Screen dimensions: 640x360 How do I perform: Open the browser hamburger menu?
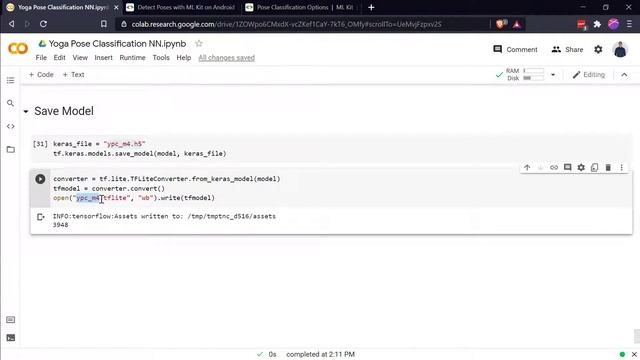point(629,24)
